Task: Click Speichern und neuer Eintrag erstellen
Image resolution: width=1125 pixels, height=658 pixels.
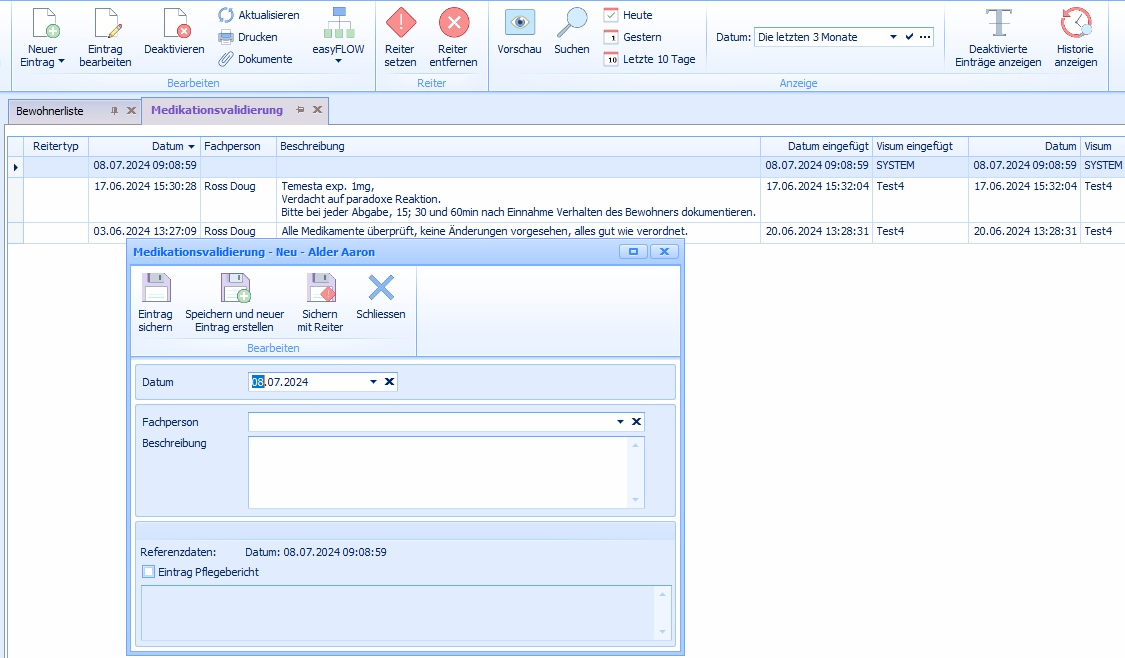Action: pos(235,303)
